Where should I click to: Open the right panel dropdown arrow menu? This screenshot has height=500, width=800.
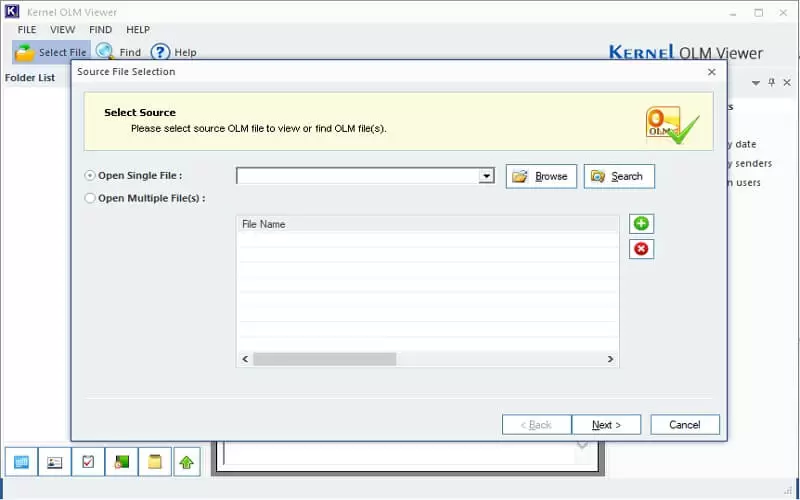pos(756,83)
